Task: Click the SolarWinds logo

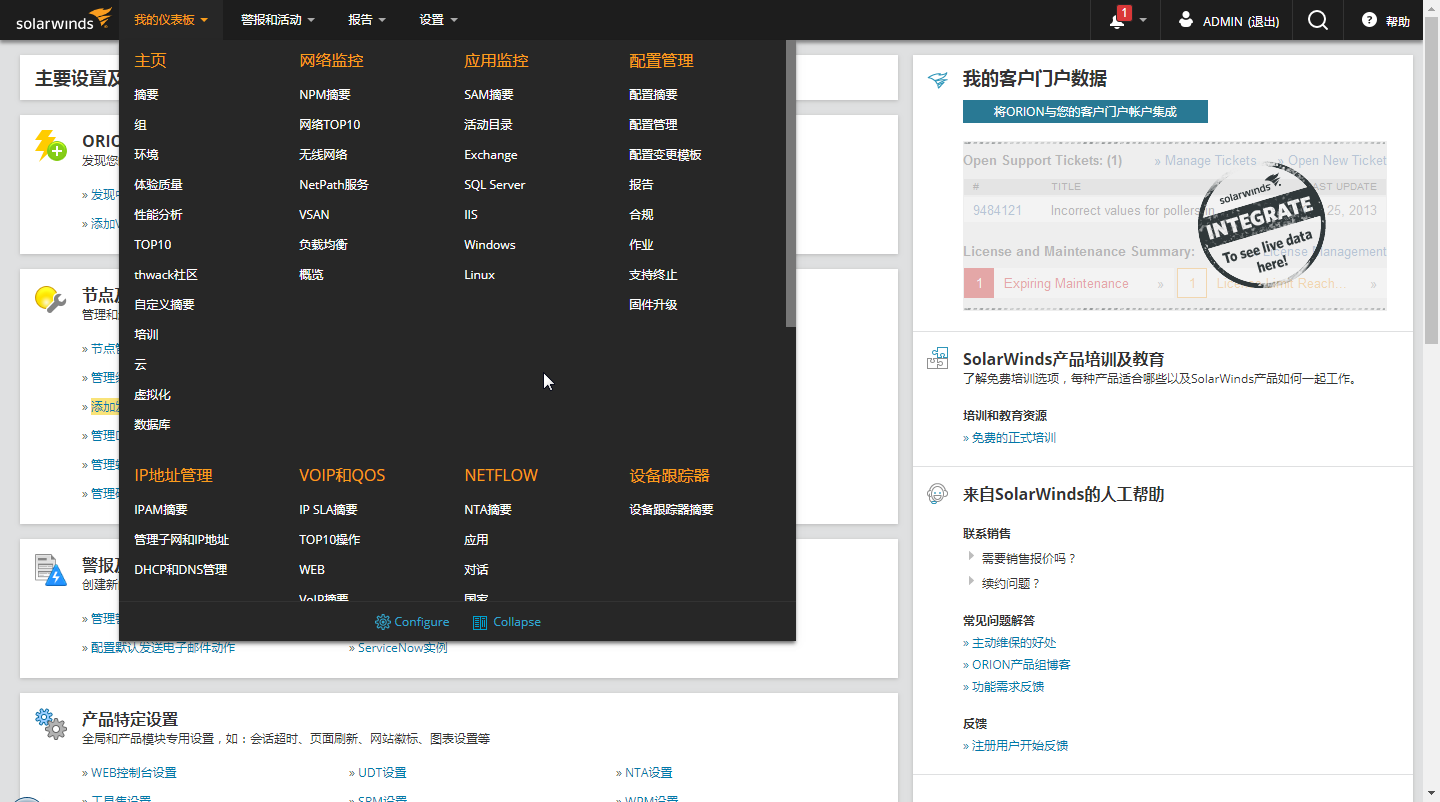Action: tap(63, 20)
